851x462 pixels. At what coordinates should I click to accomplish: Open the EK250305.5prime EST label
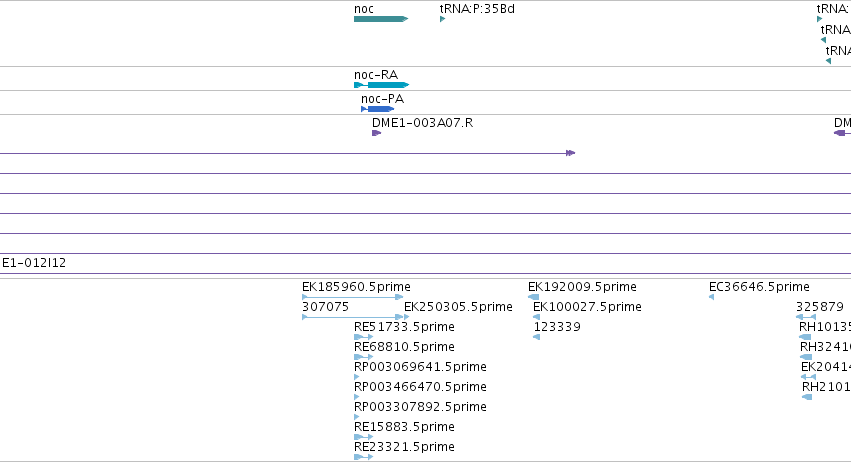(x=458, y=307)
